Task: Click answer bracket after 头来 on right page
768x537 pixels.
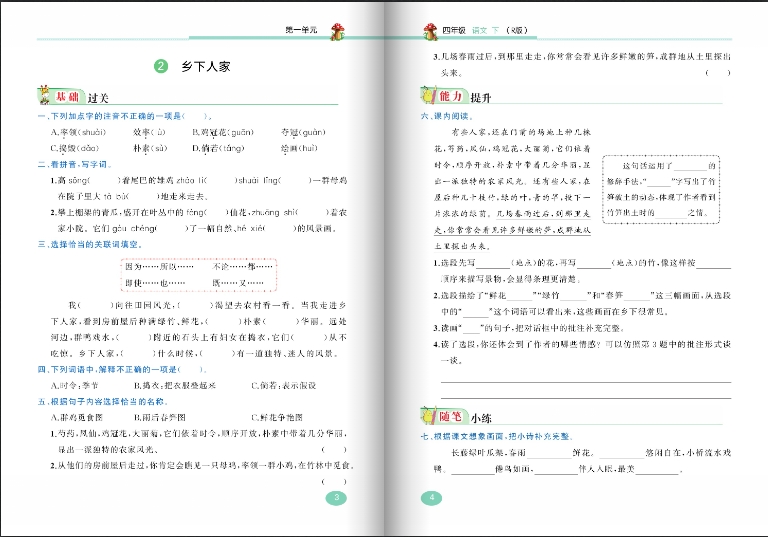Action: 718,73
